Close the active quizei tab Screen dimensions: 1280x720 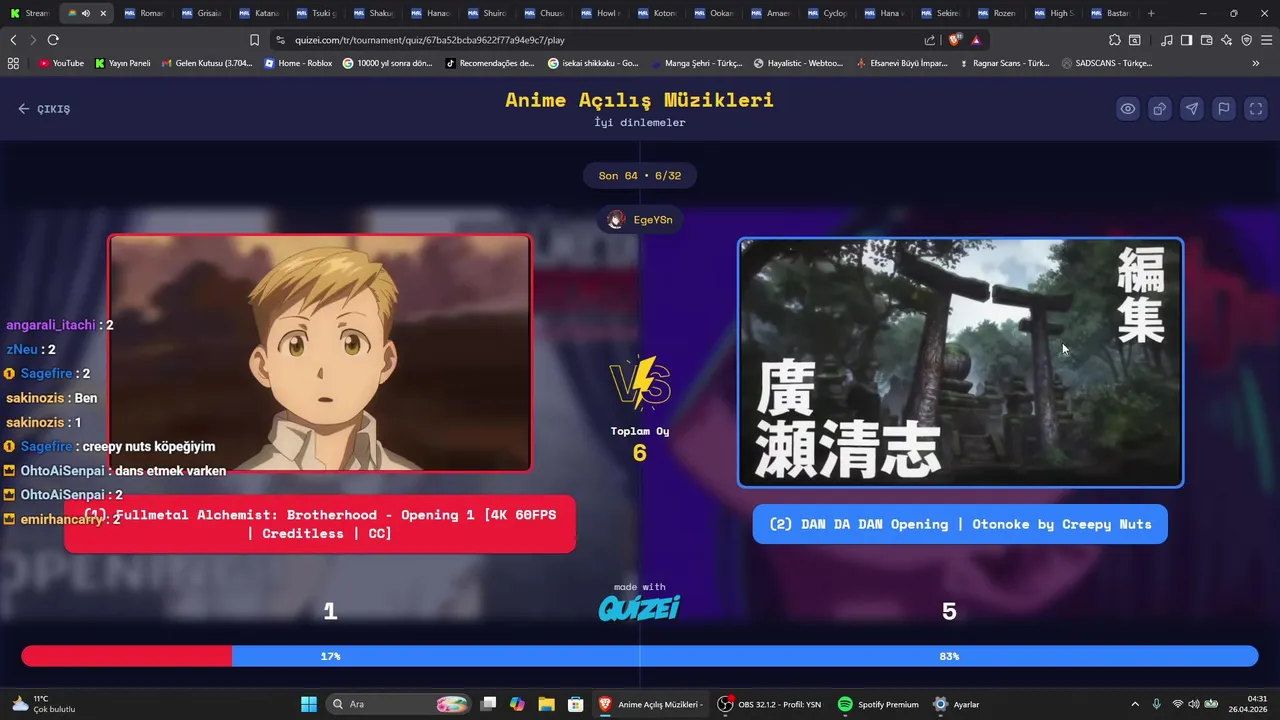coord(103,13)
